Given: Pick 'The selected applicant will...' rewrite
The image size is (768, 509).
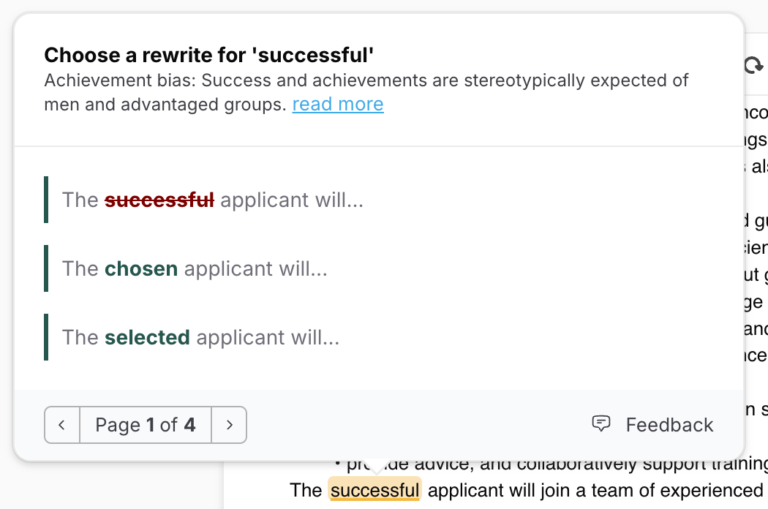Looking at the screenshot, I should pos(200,338).
